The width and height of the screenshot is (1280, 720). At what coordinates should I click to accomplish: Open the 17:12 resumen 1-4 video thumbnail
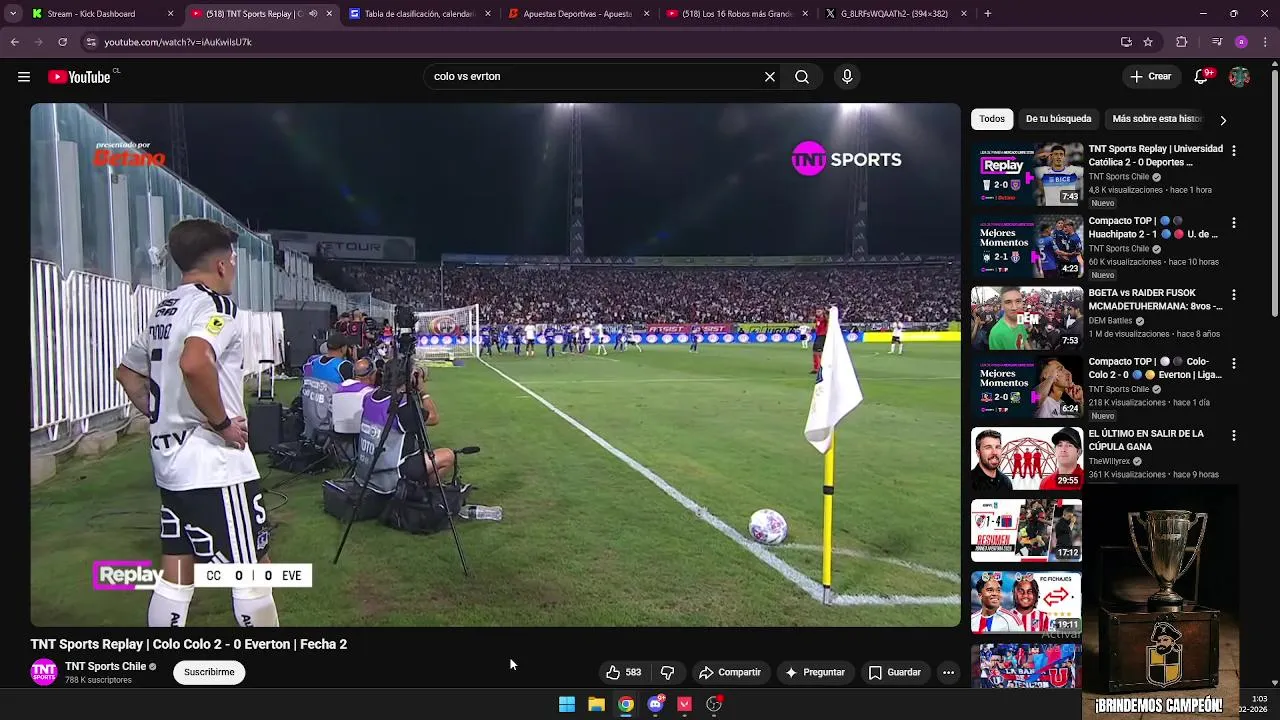(x=1026, y=530)
